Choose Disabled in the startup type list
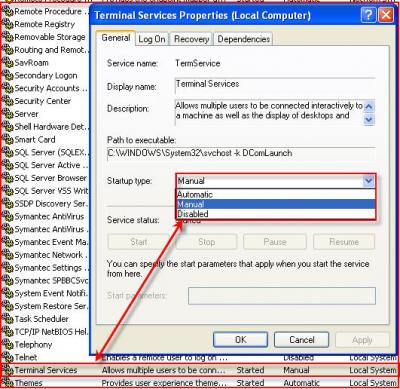Viewport: 400px width, 389px height. (x=276, y=214)
